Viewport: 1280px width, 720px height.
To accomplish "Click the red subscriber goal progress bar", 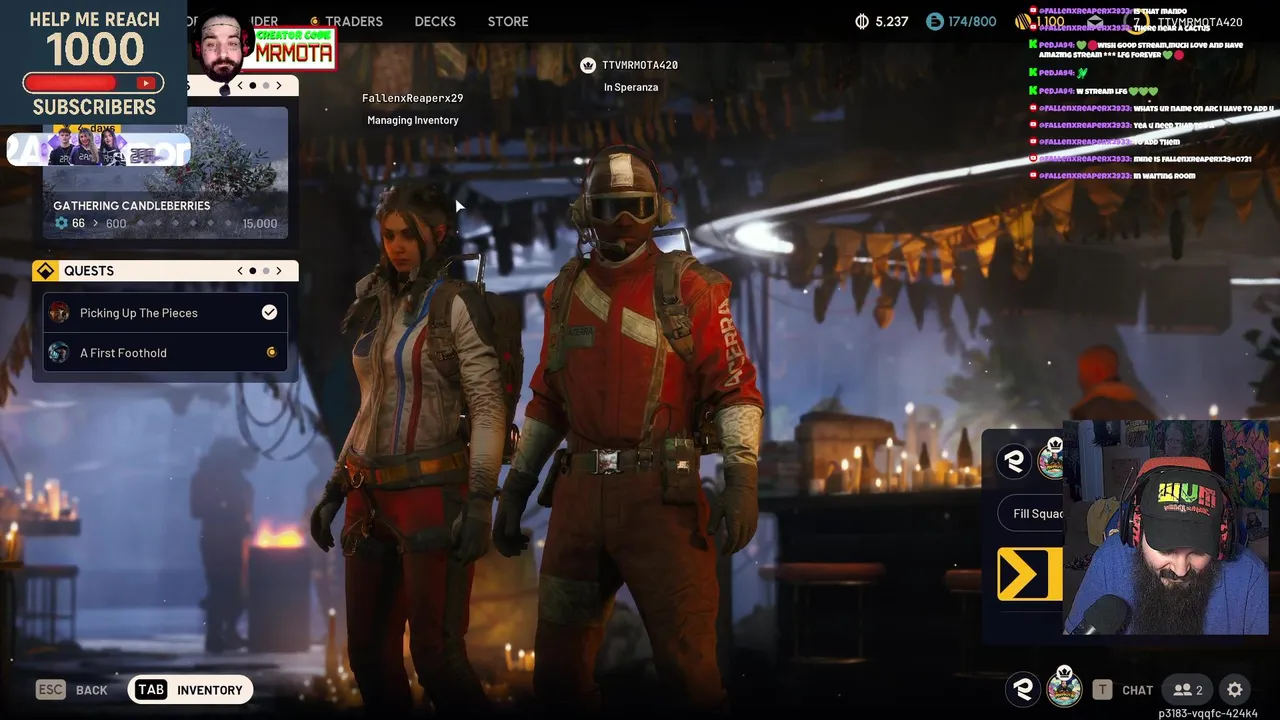I will (93, 84).
